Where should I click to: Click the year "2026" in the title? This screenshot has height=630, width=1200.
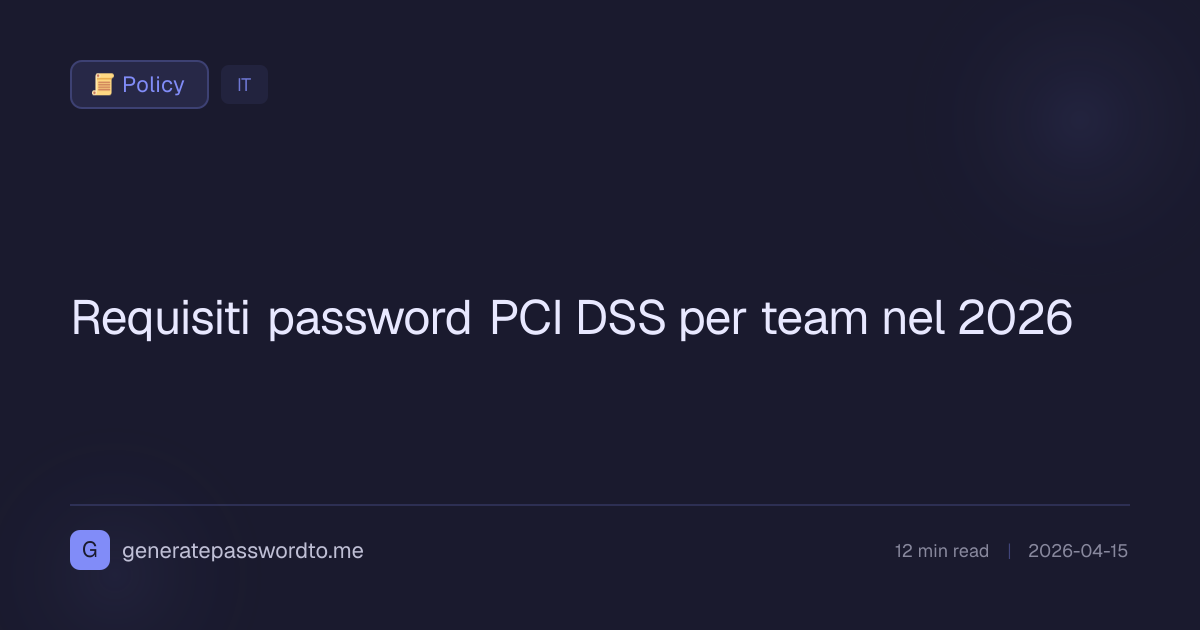[x=1014, y=319]
